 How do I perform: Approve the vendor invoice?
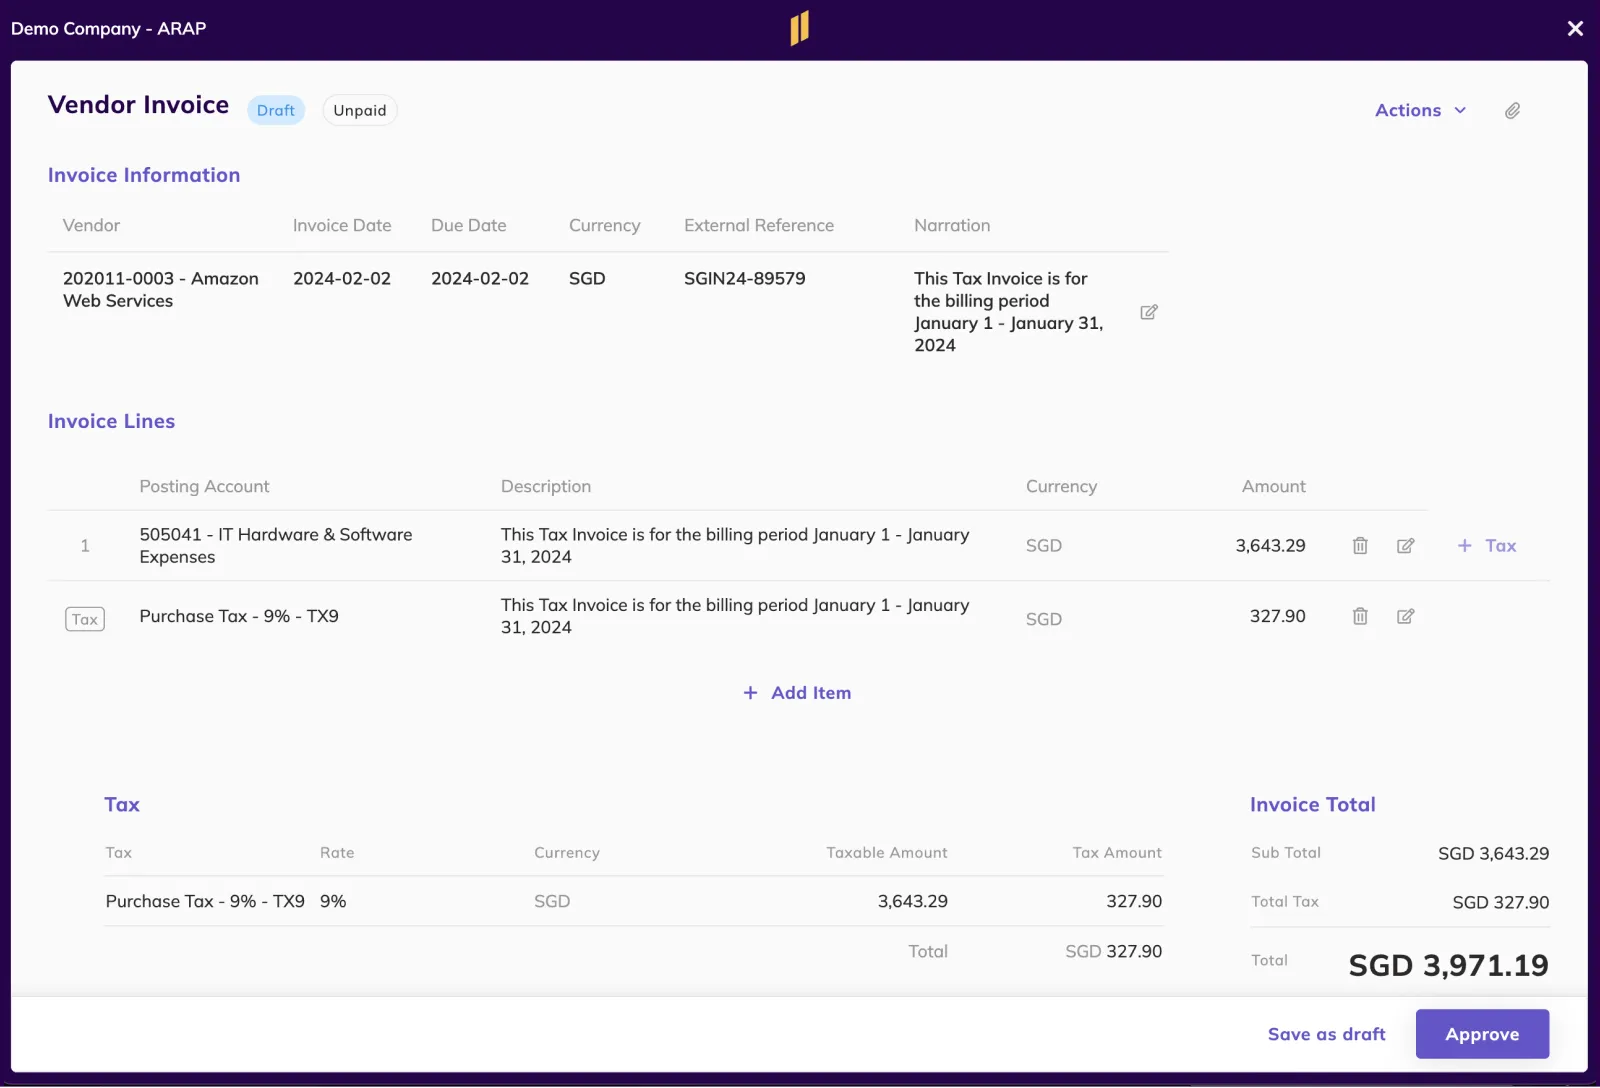[x=1481, y=1034]
